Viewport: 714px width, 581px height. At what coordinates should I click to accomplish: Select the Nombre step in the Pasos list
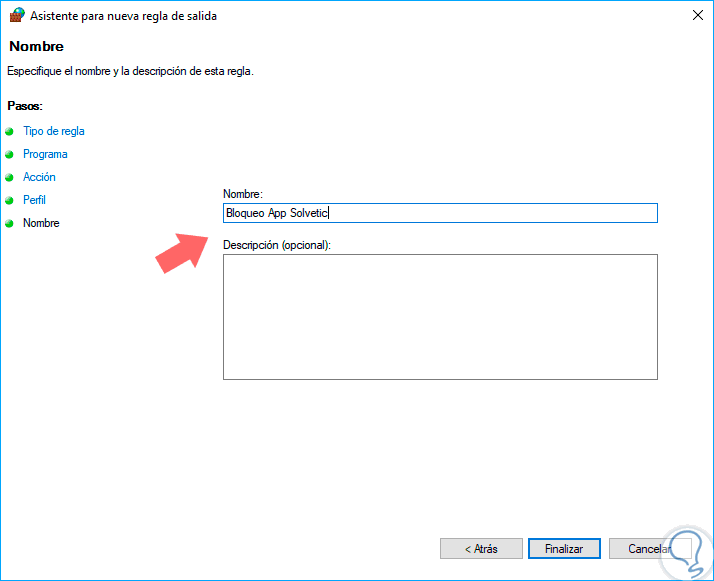(41, 223)
